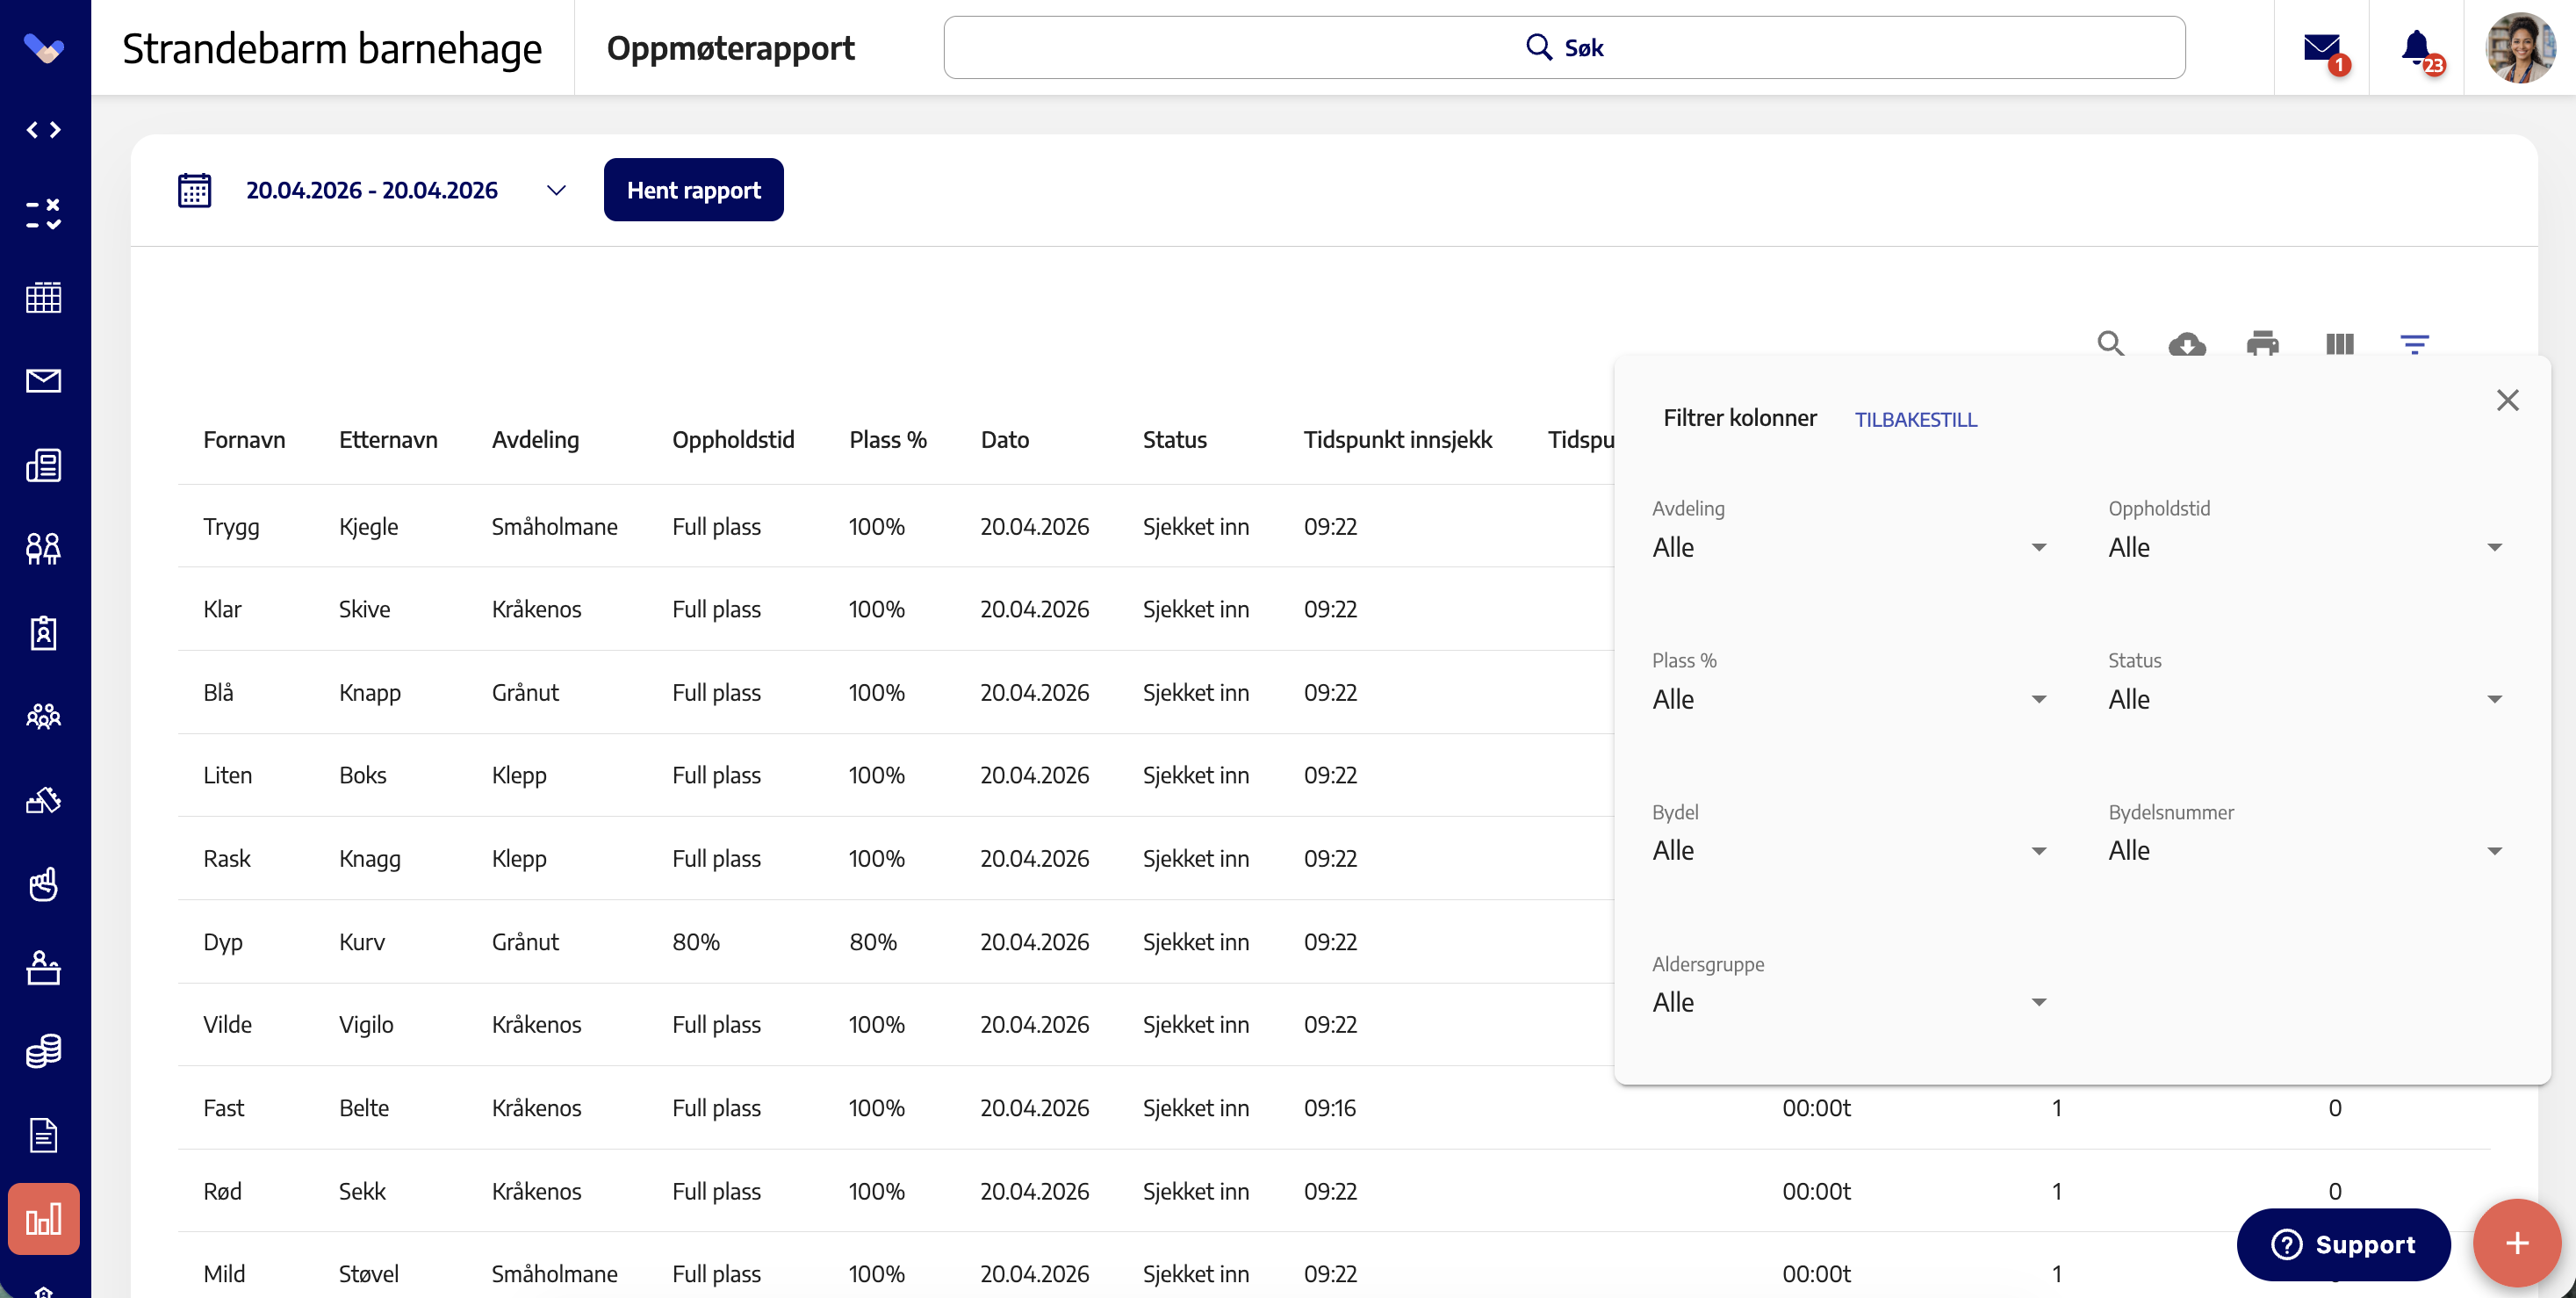2576x1298 pixels.
Task: Click the Hent rapport button
Action: pos(694,190)
